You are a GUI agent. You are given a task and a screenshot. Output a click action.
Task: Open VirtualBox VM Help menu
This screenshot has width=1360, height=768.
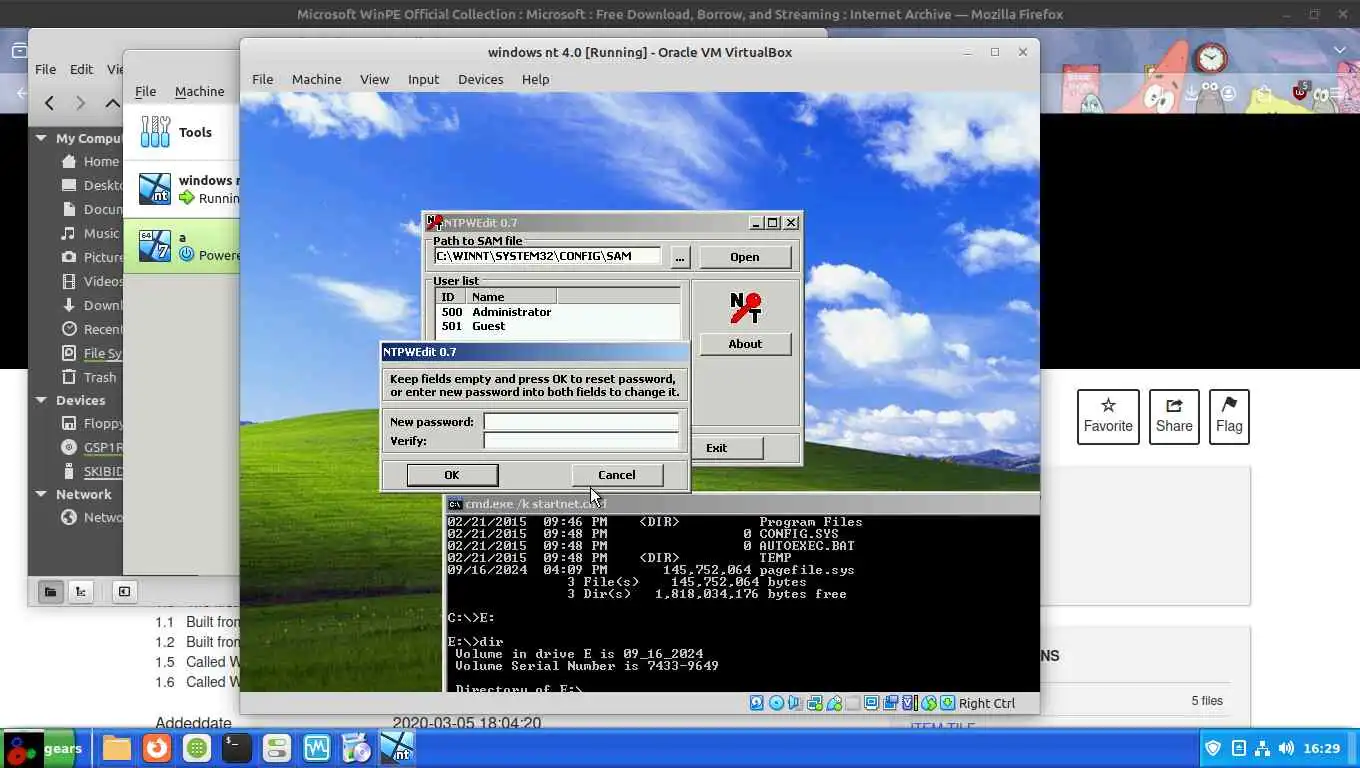point(535,79)
